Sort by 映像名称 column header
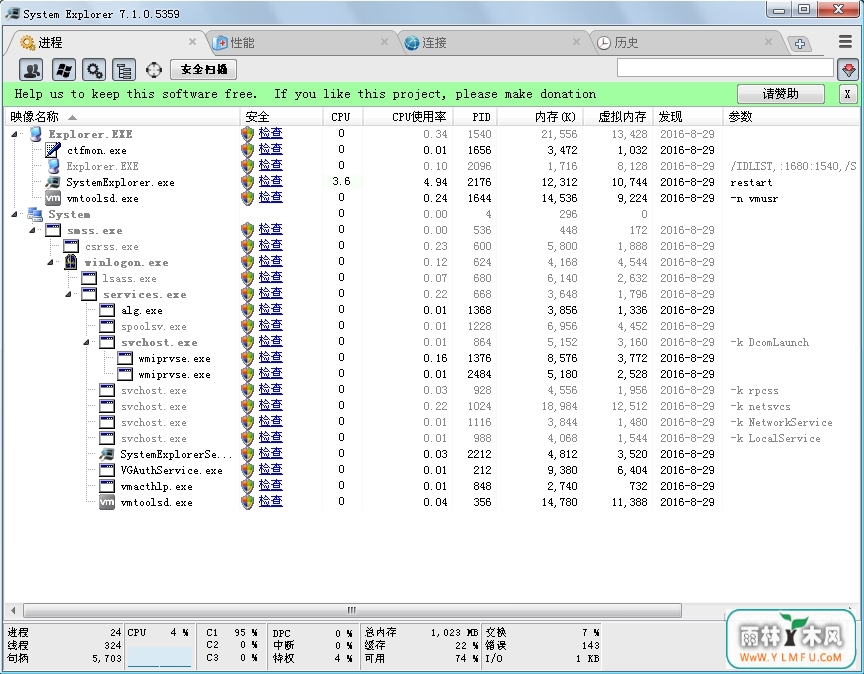 click(122, 116)
